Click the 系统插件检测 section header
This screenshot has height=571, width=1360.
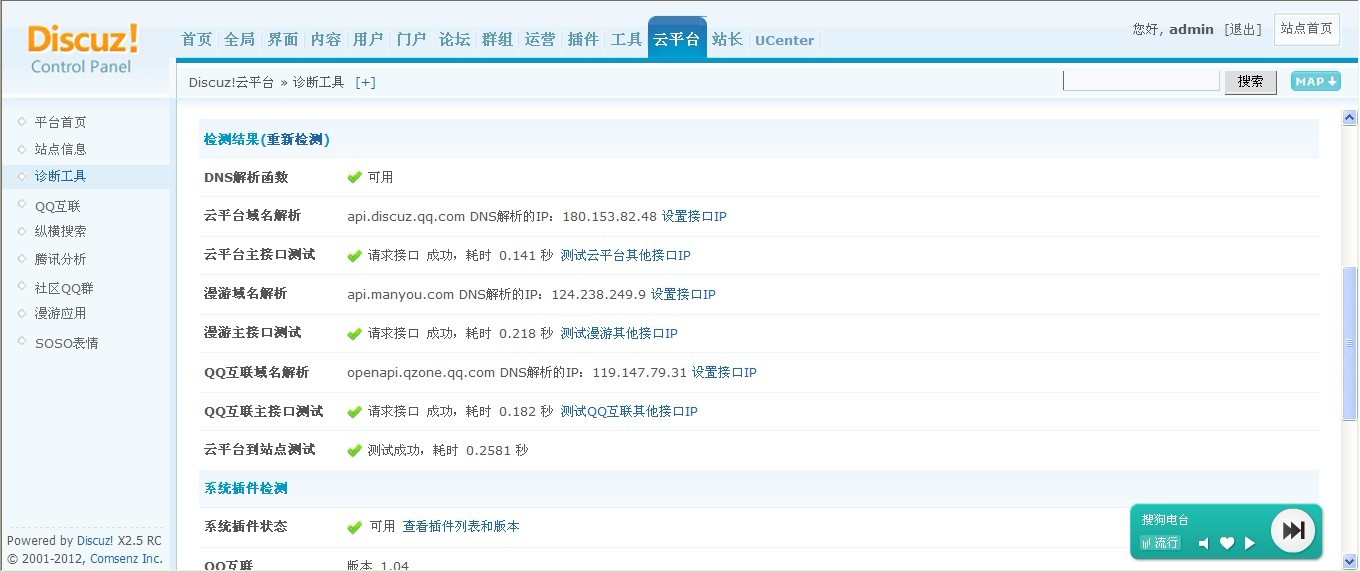[246, 488]
